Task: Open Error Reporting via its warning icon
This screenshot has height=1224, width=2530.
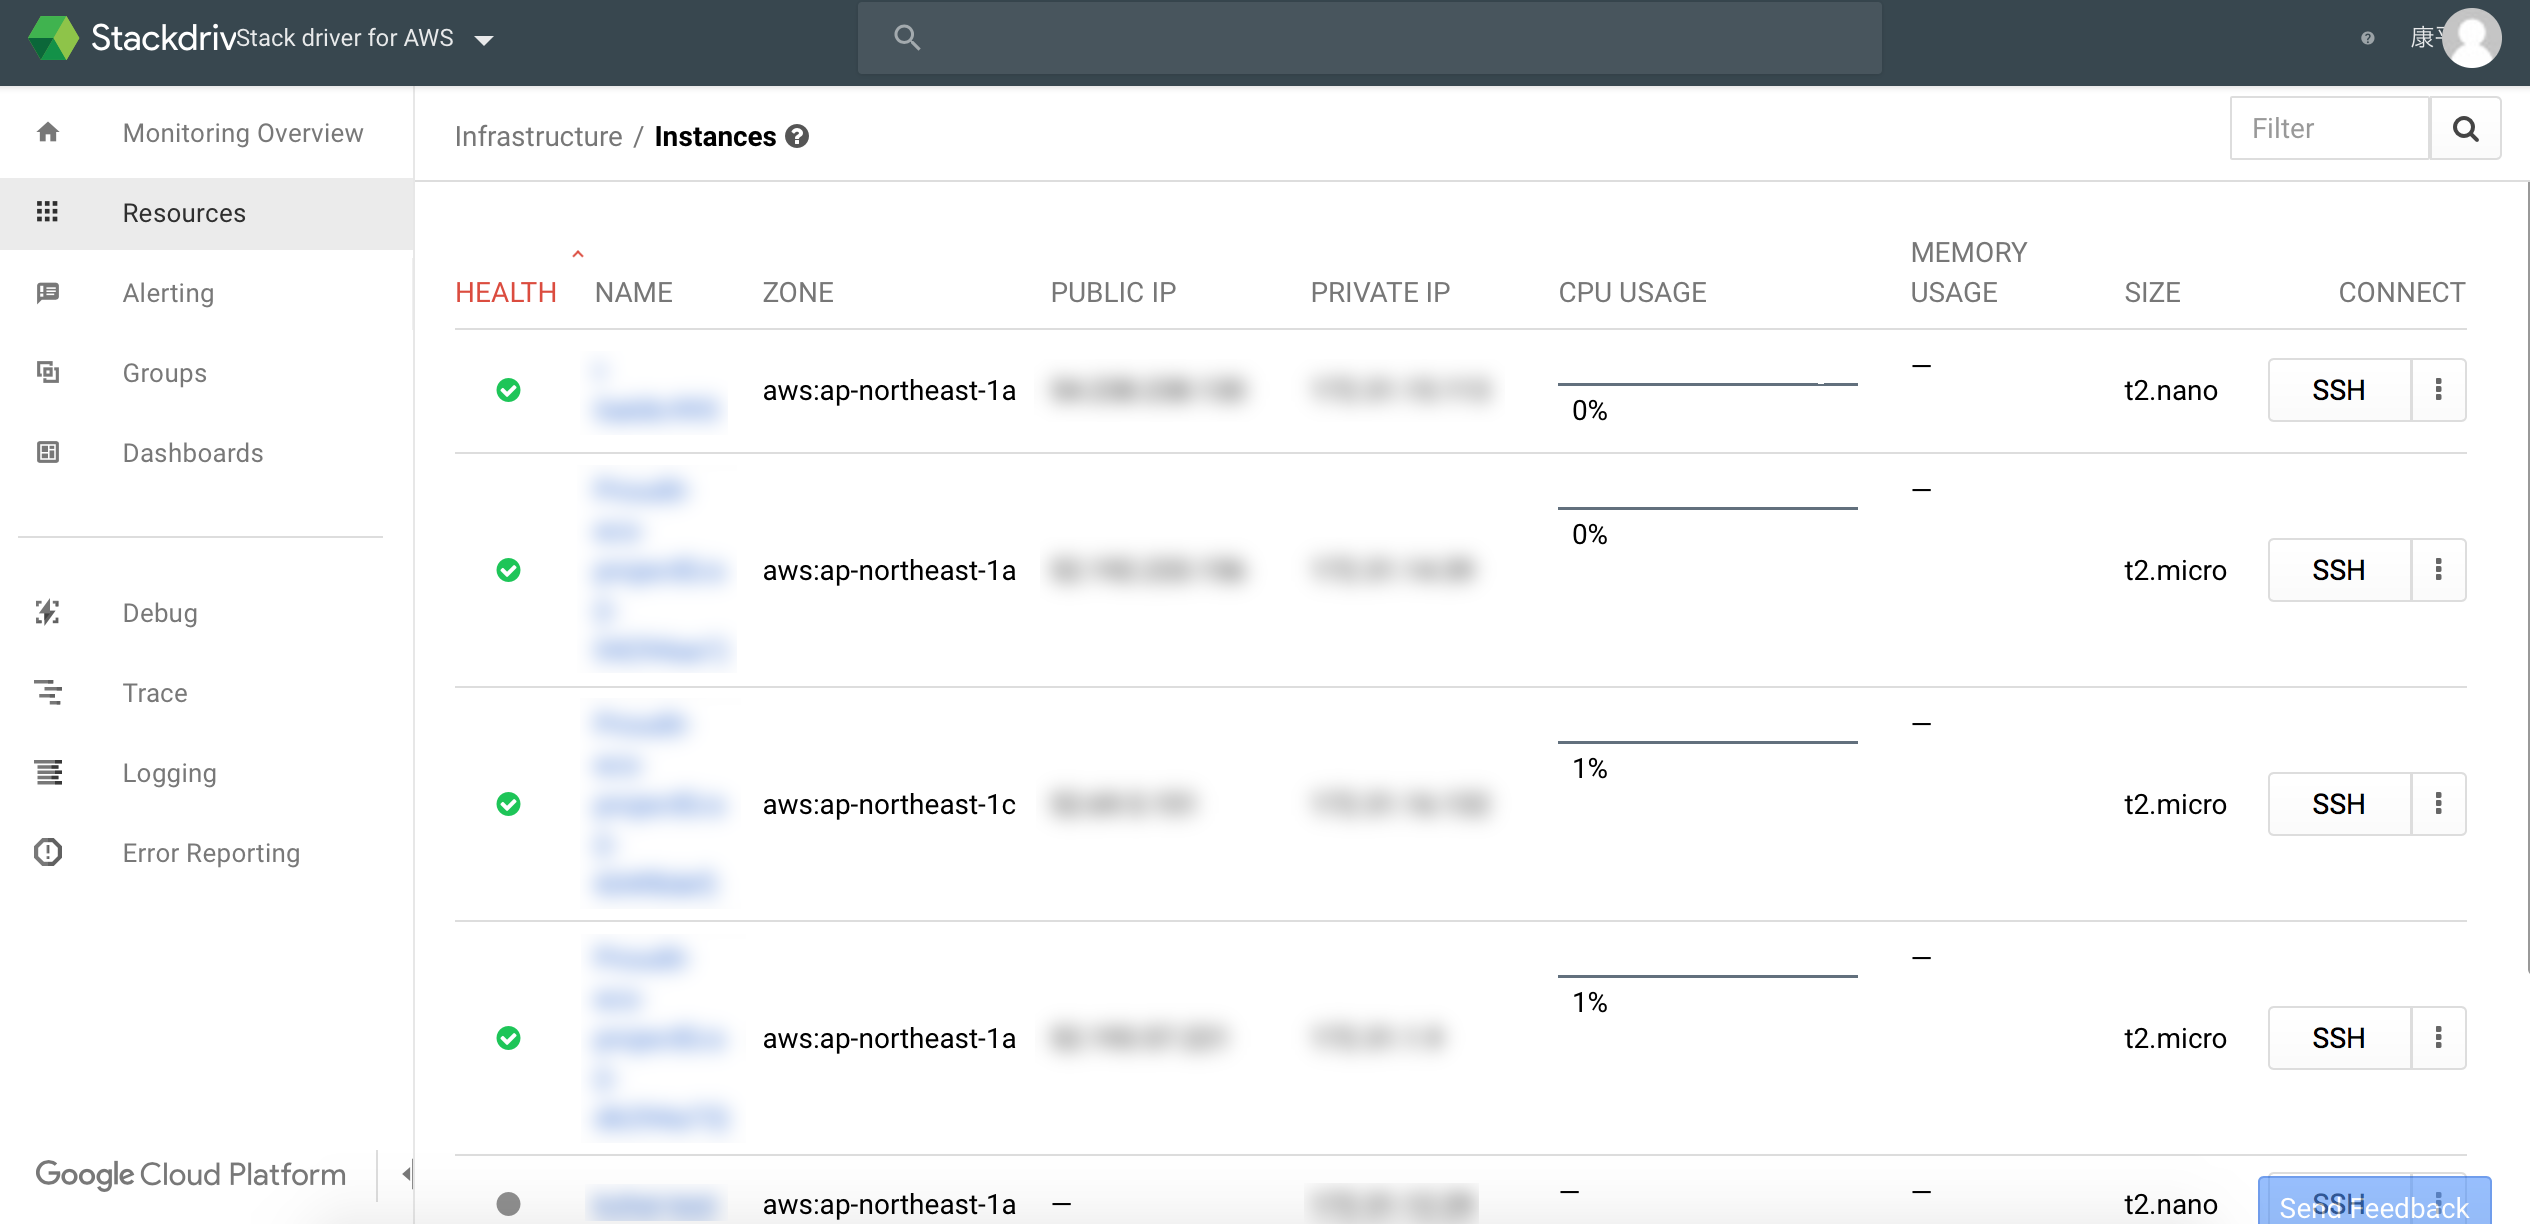Action: [x=47, y=852]
